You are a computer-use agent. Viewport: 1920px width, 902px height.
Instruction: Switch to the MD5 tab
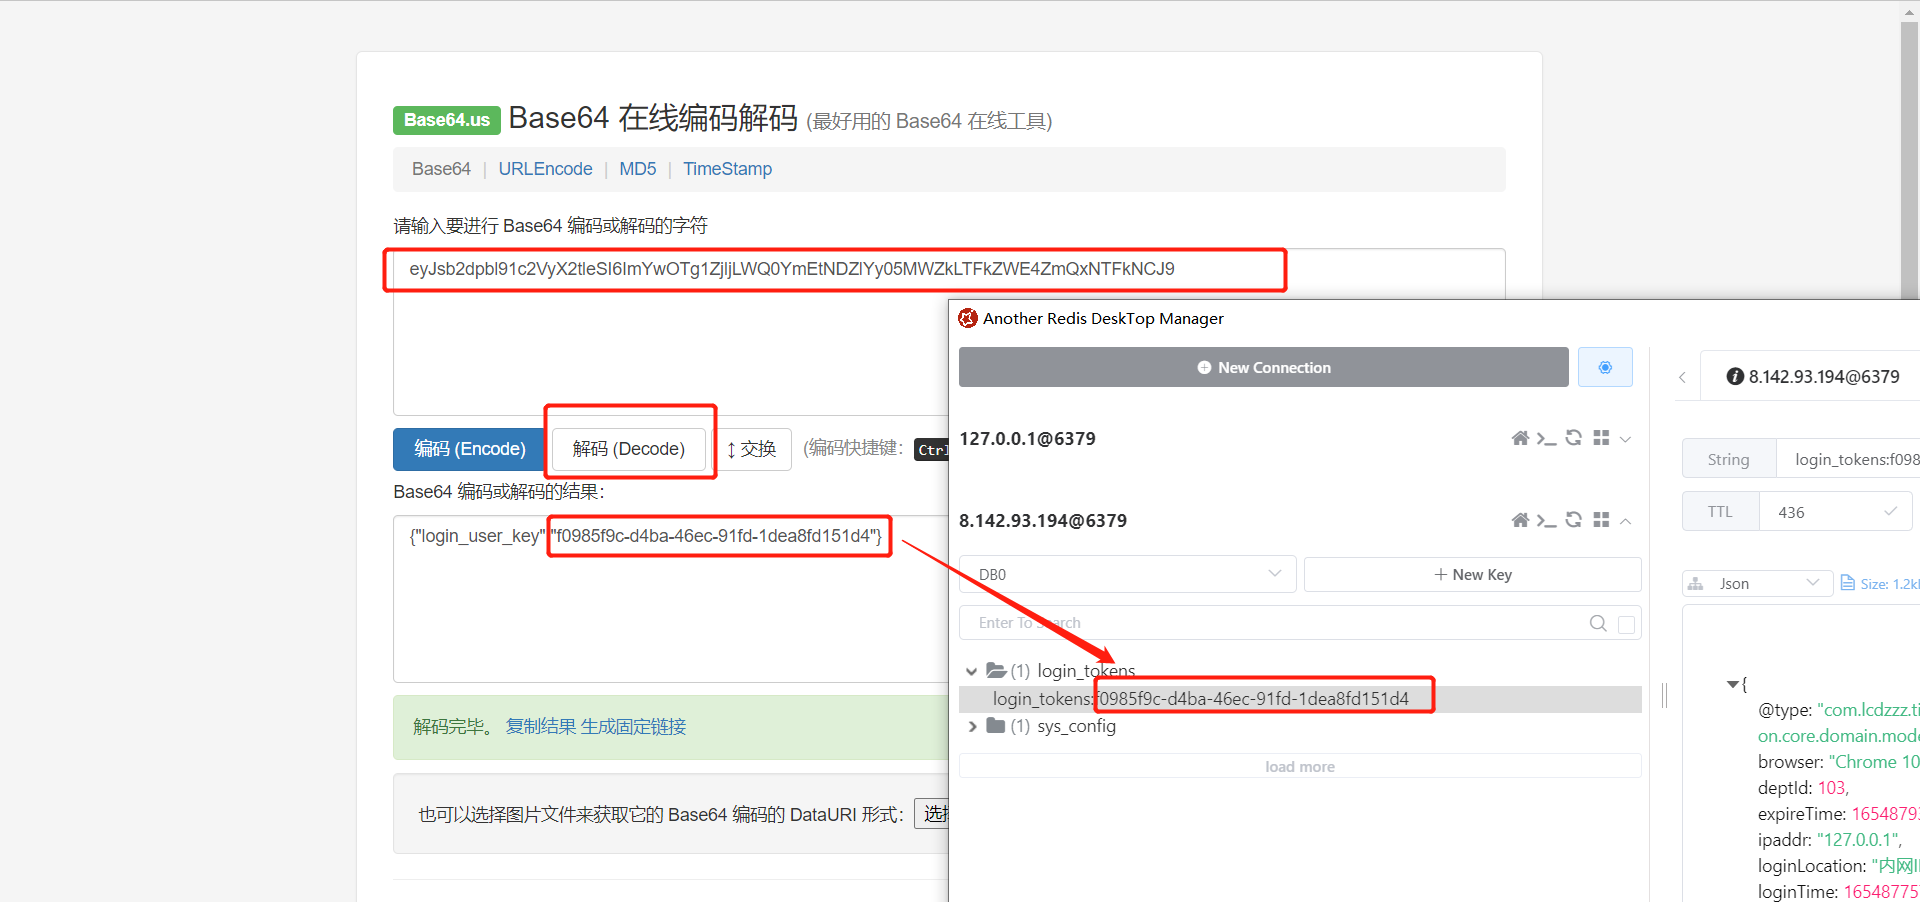coord(638,169)
